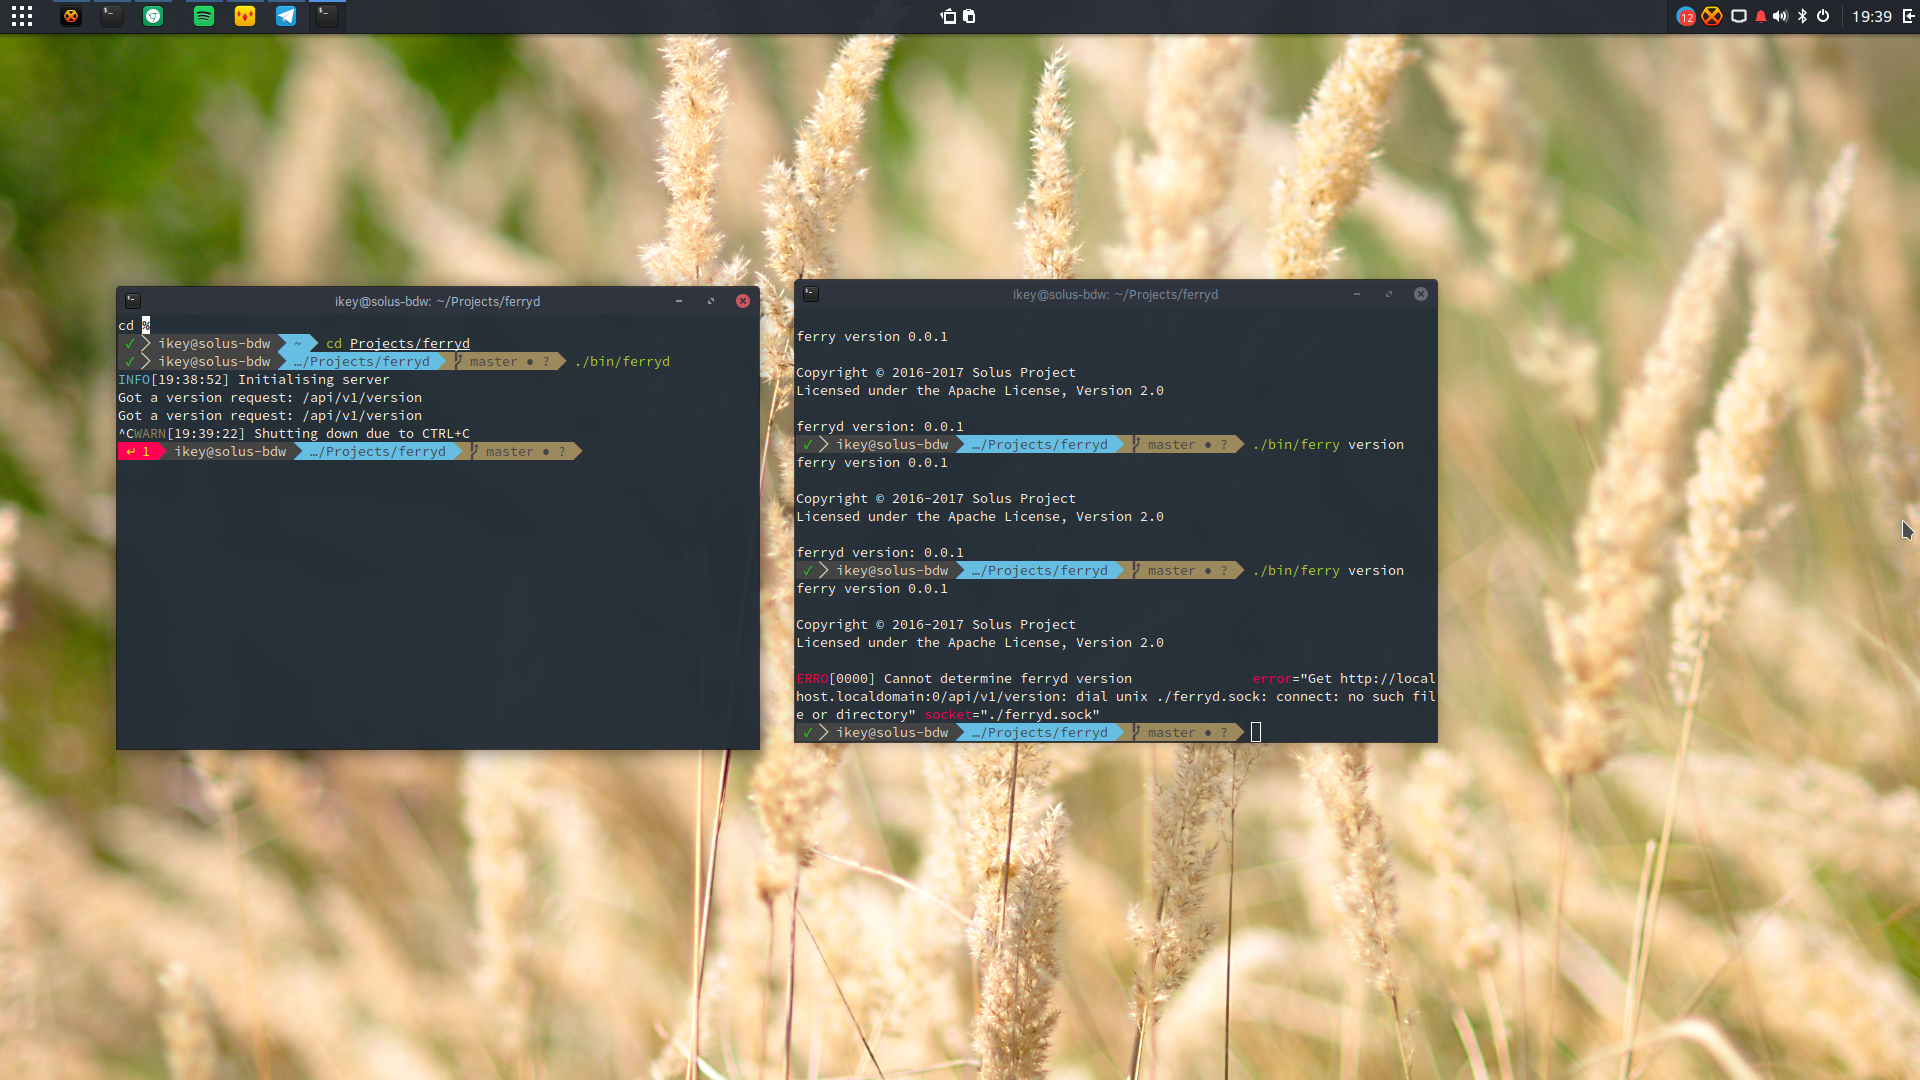Open the yellow app with red diamonds
Image resolution: width=1920 pixels, height=1080 pixels.
(245, 16)
